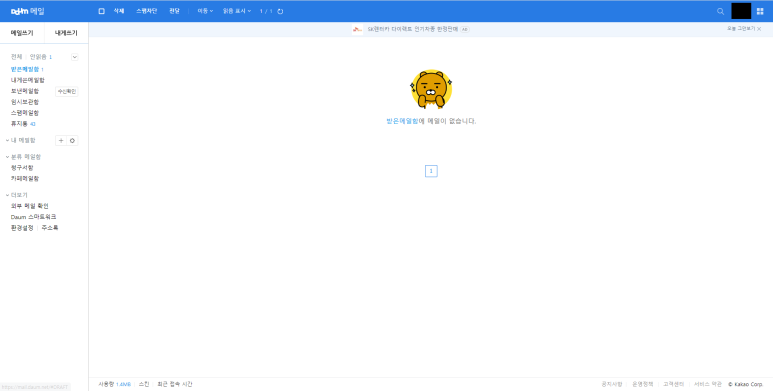Click 내게쓰기 write-to-me tab
This screenshot has height=391, width=773.
[x=66, y=33]
